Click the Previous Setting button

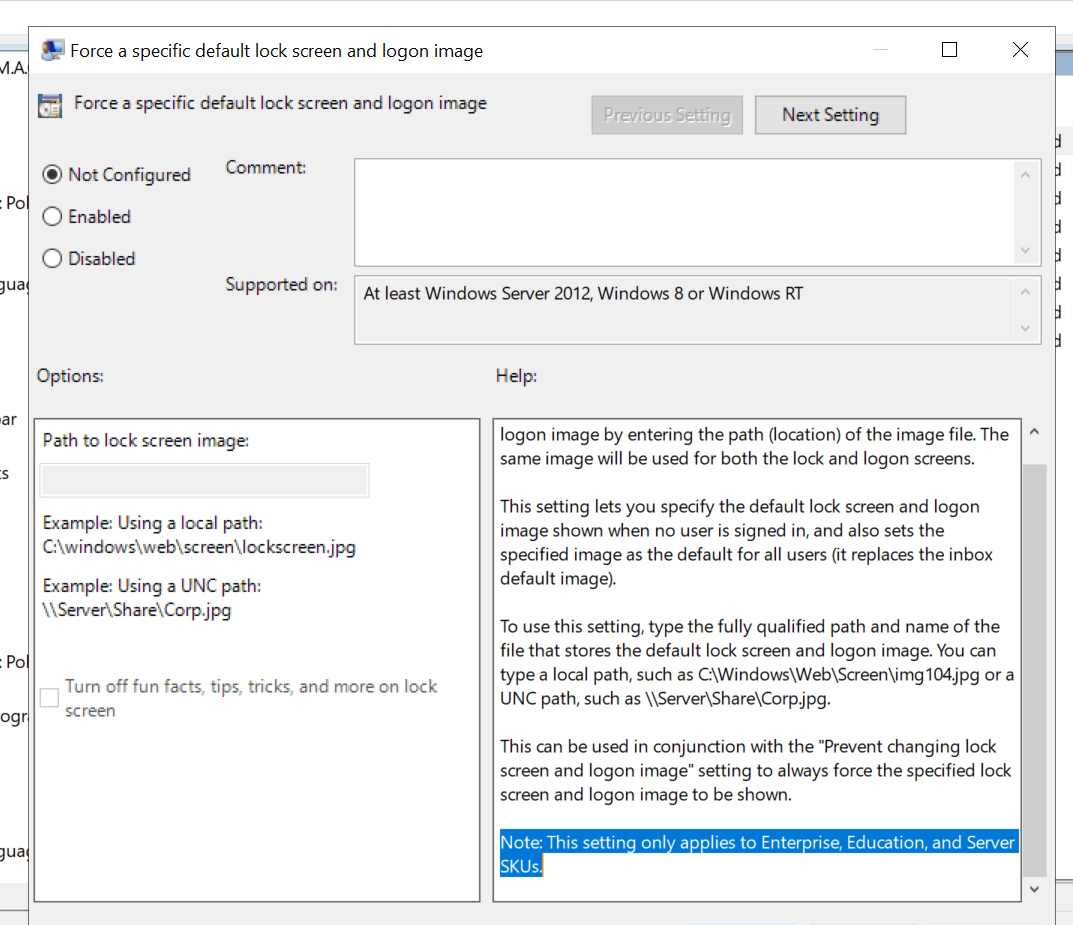pos(667,115)
